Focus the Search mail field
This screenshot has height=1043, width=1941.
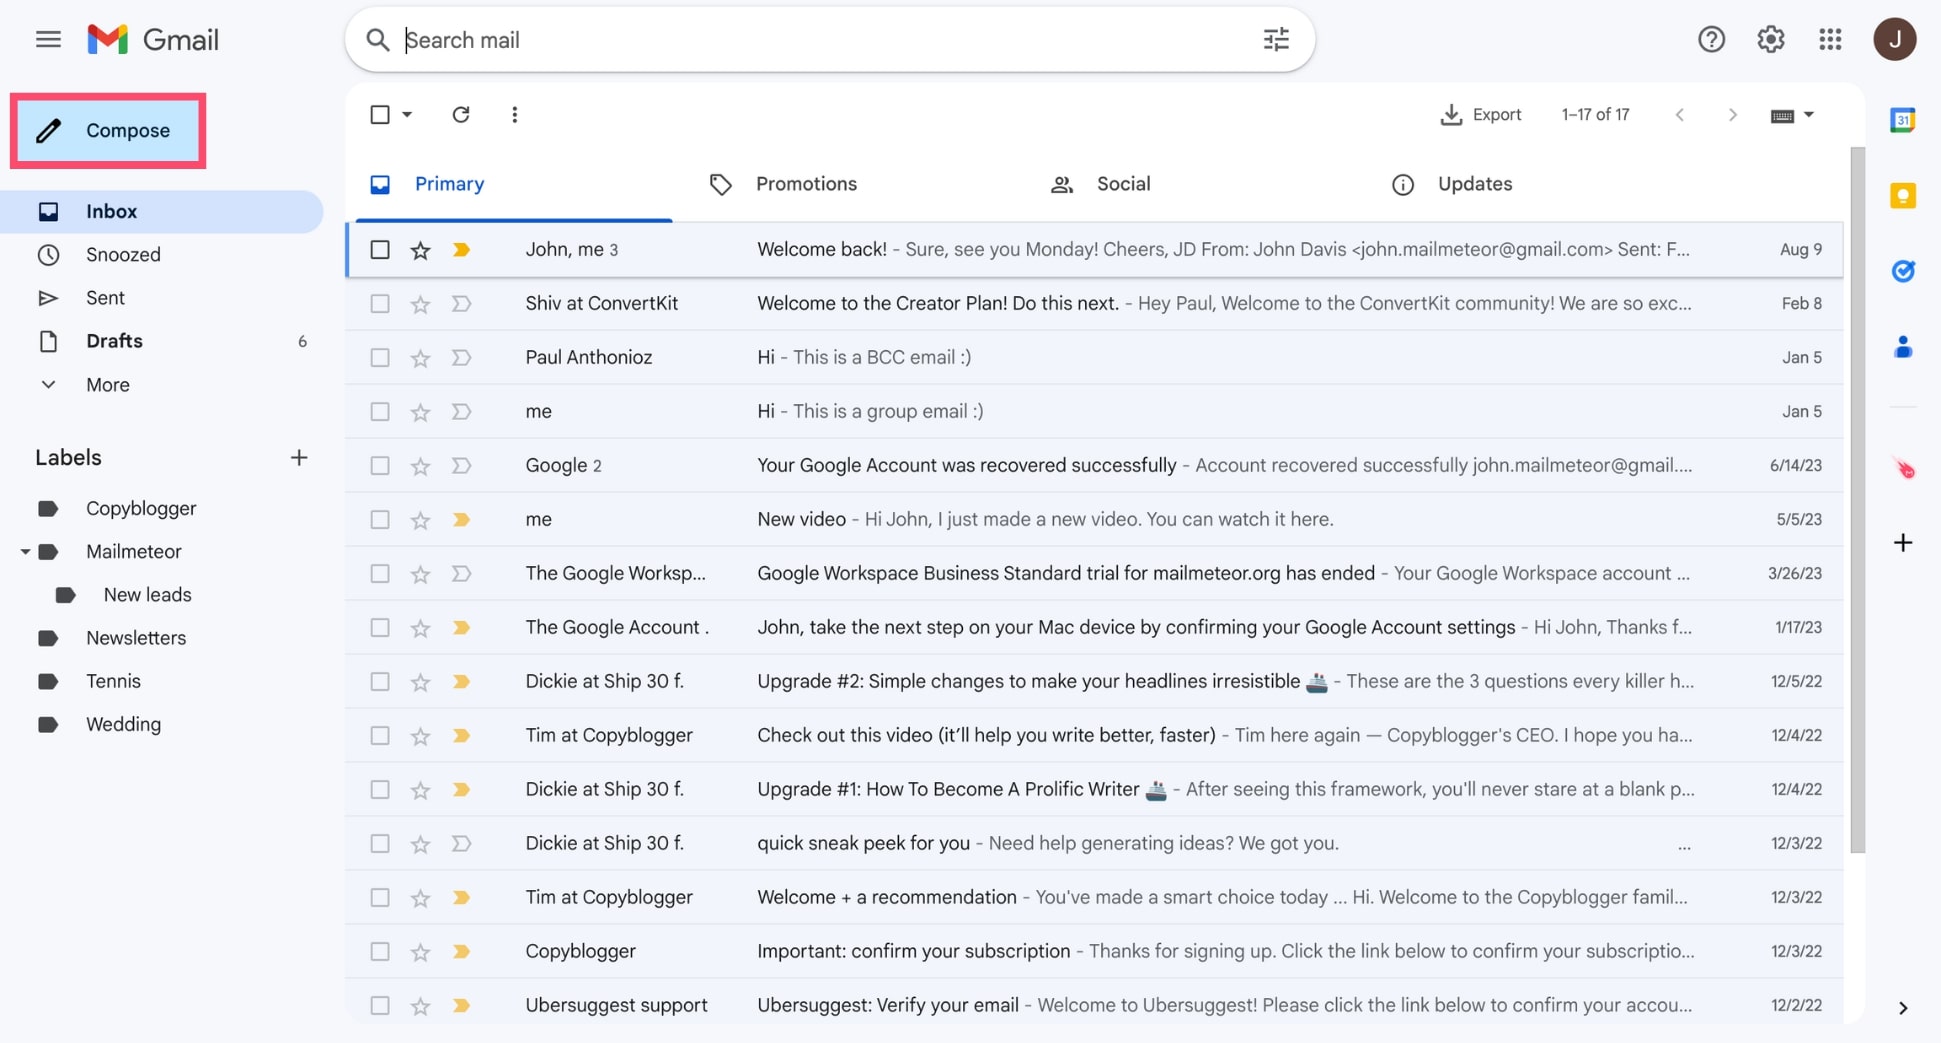[830, 40]
